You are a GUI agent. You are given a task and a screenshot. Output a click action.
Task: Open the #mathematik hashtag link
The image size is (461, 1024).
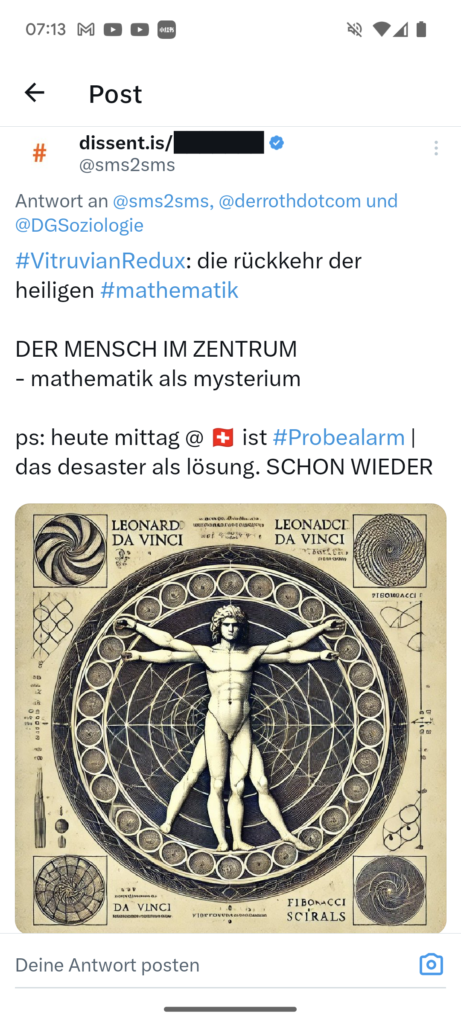point(169,290)
